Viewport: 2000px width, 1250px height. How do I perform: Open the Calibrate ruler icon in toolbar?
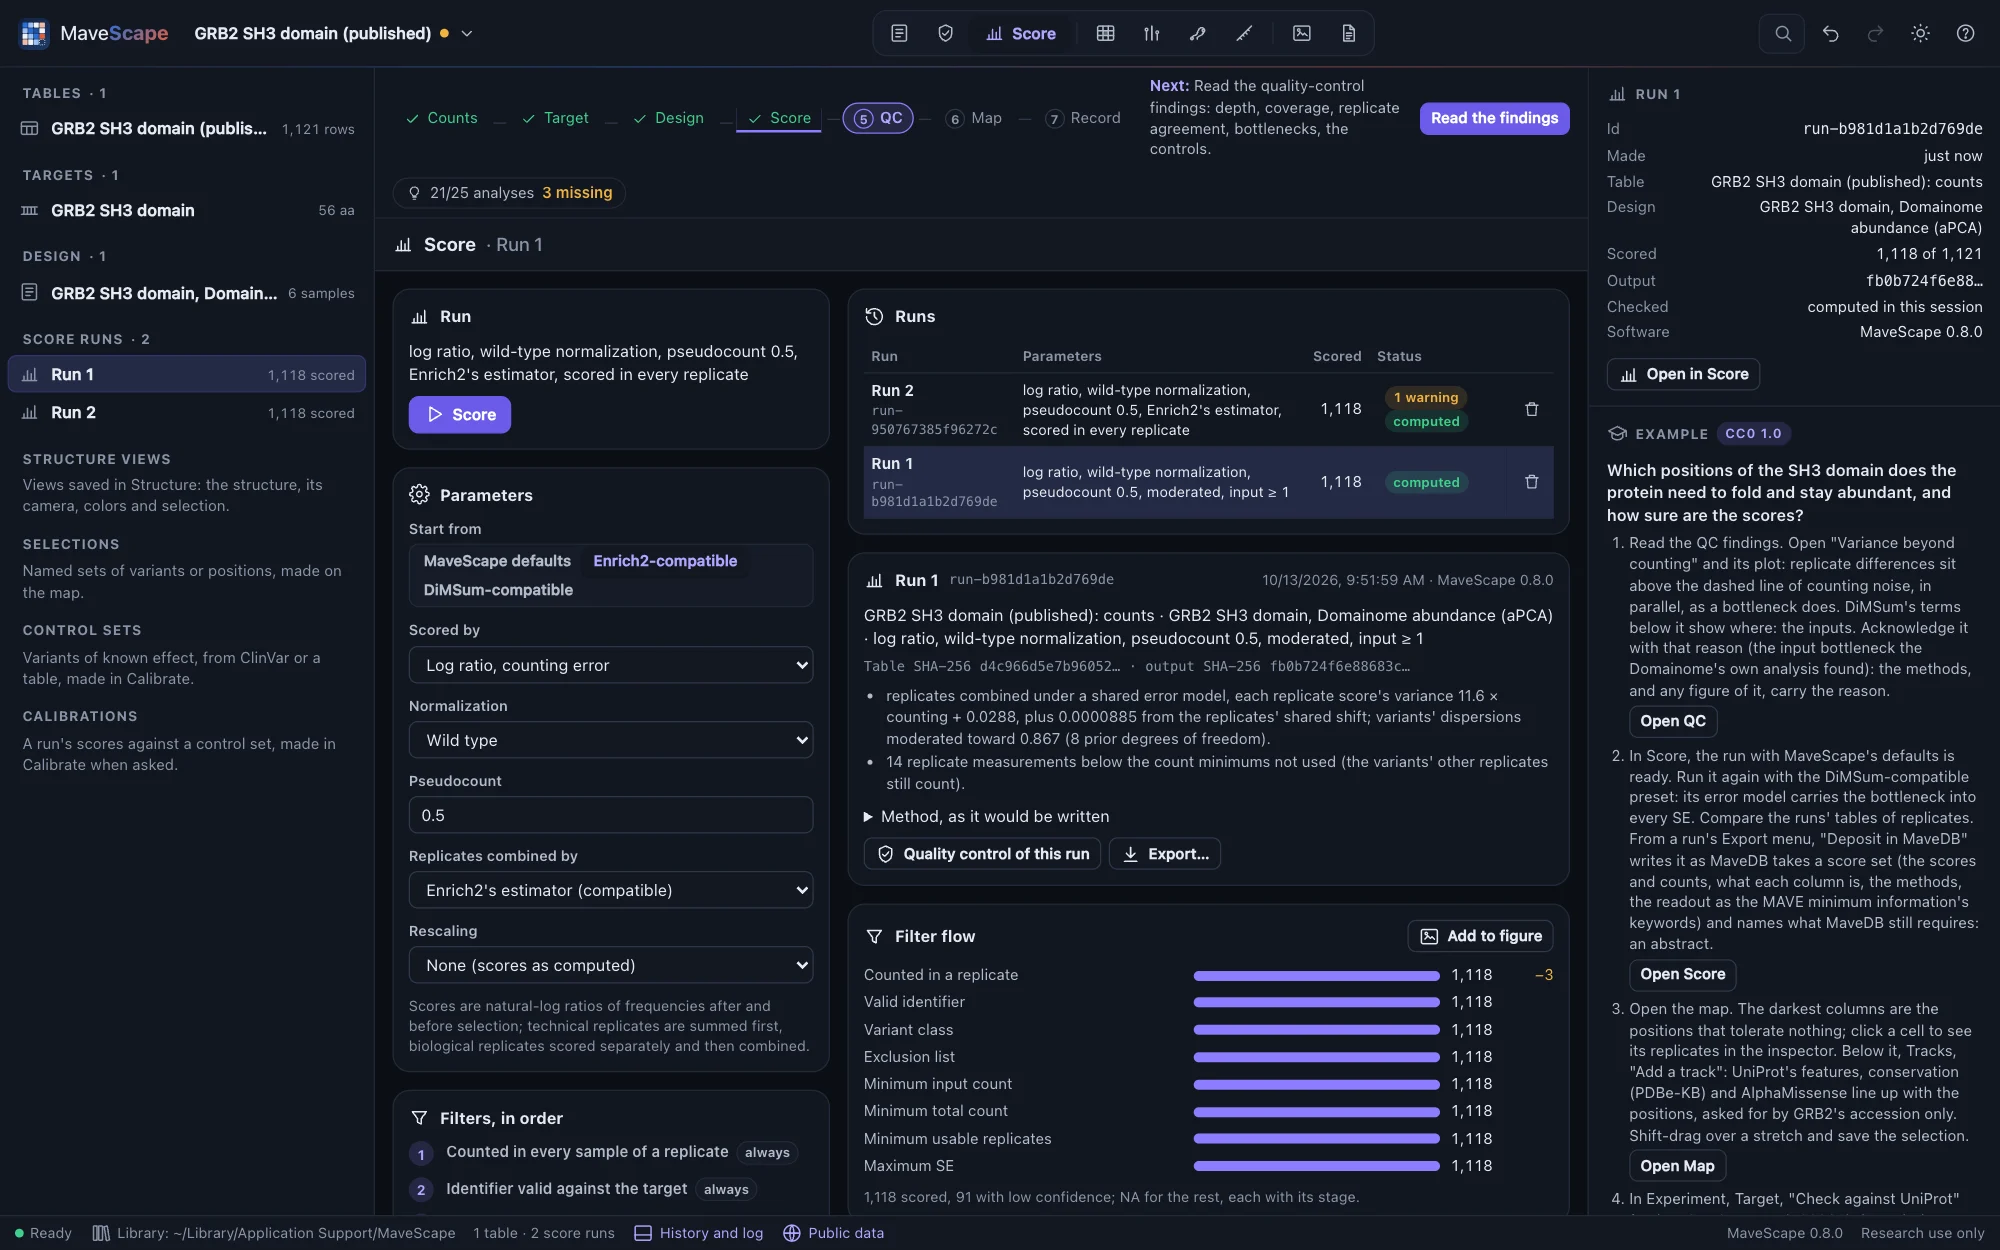tap(1244, 33)
